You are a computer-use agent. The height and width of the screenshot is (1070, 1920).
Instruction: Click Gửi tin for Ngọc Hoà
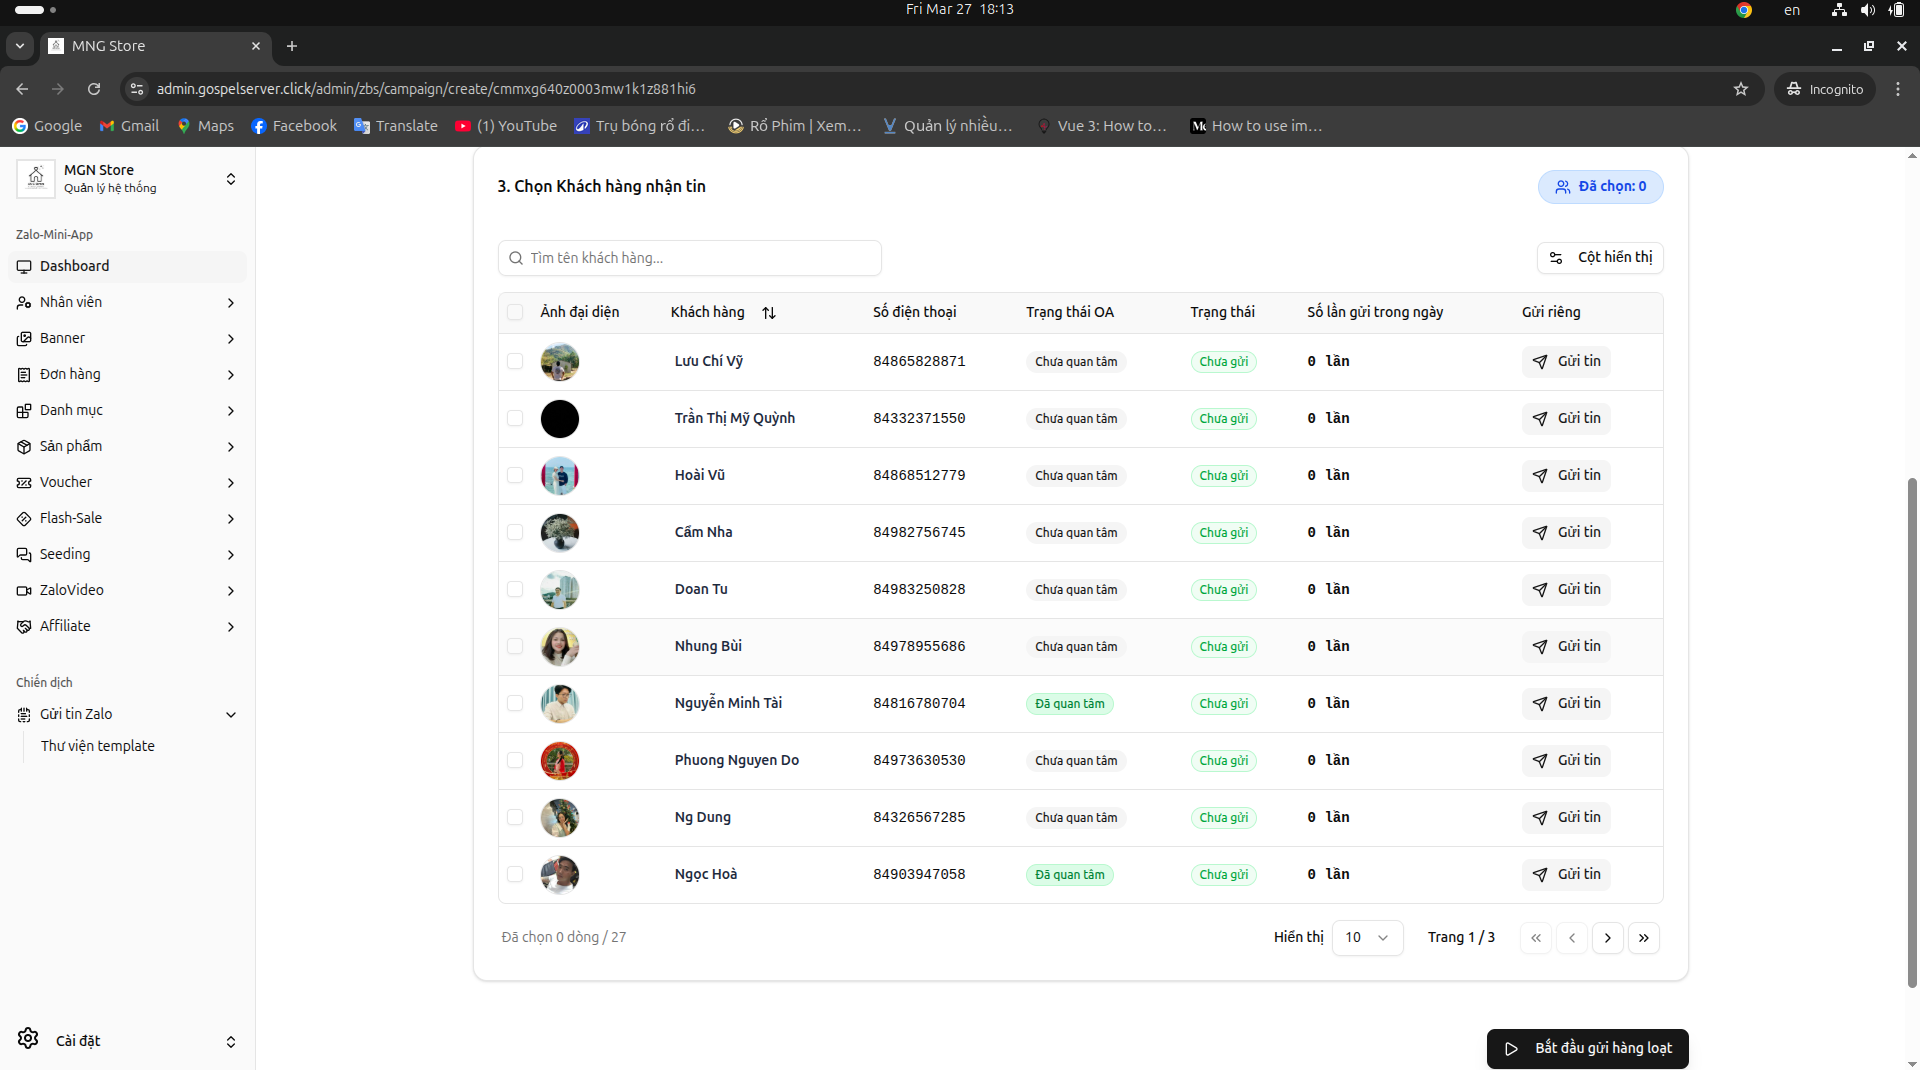(x=1566, y=874)
